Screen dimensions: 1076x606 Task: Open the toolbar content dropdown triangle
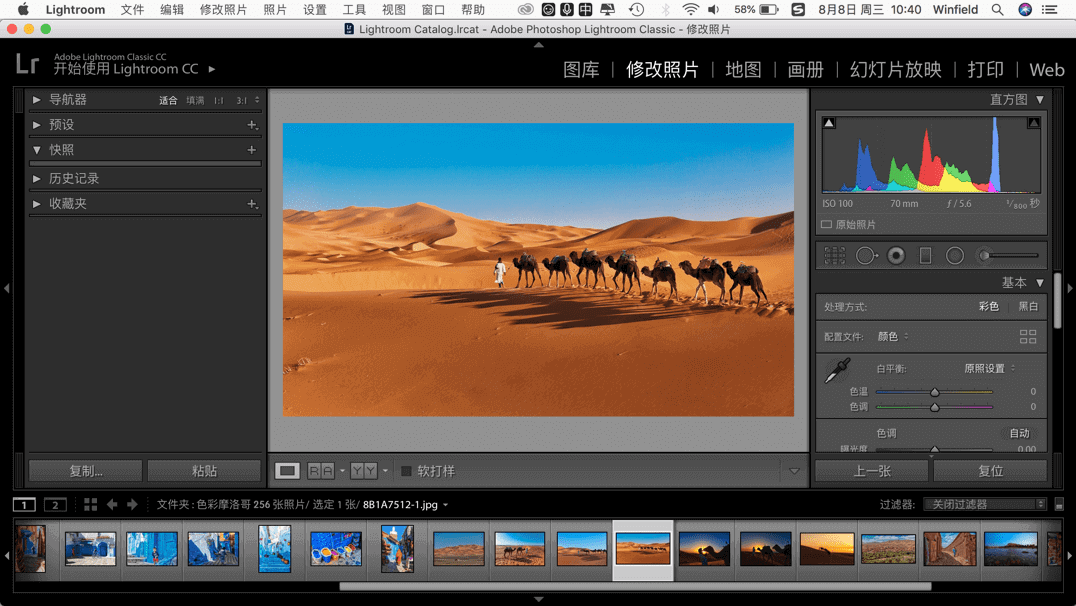[794, 471]
